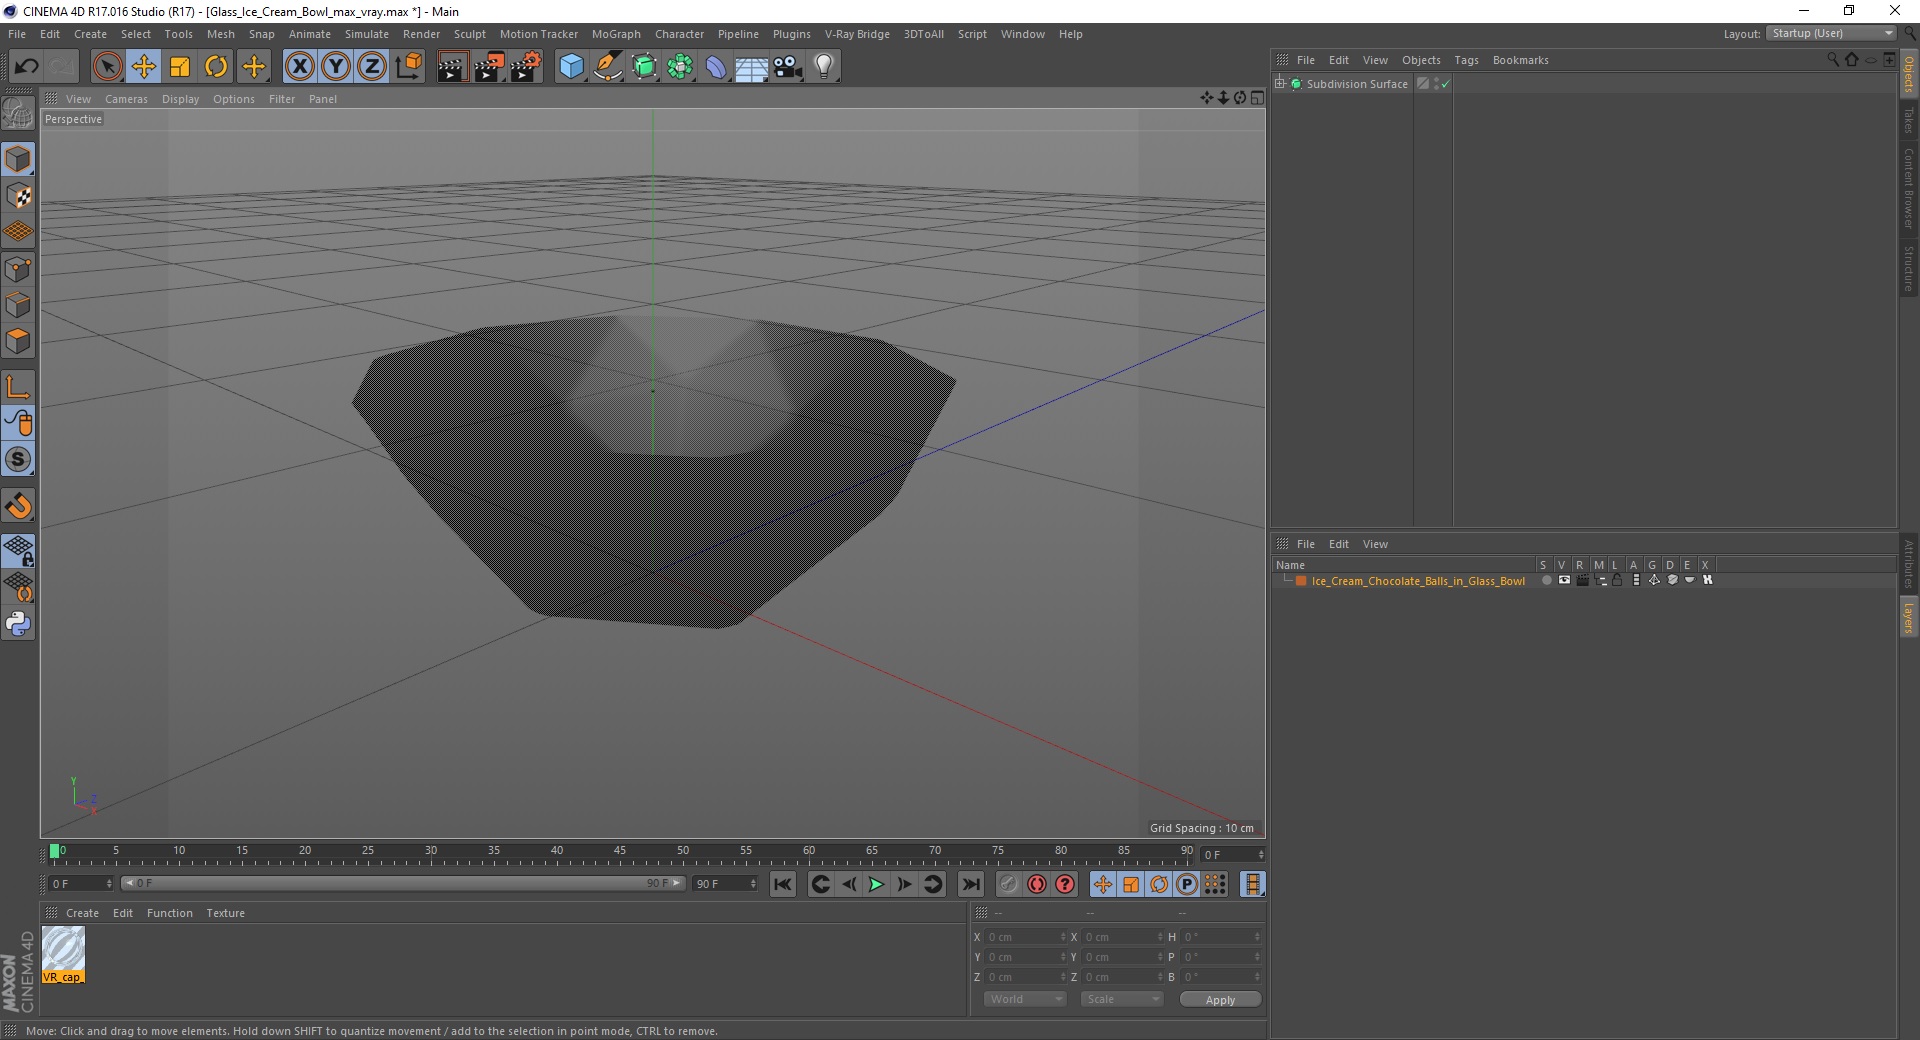
Task: Toggle layer viewport visibility eye icon
Action: tap(1564, 580)
